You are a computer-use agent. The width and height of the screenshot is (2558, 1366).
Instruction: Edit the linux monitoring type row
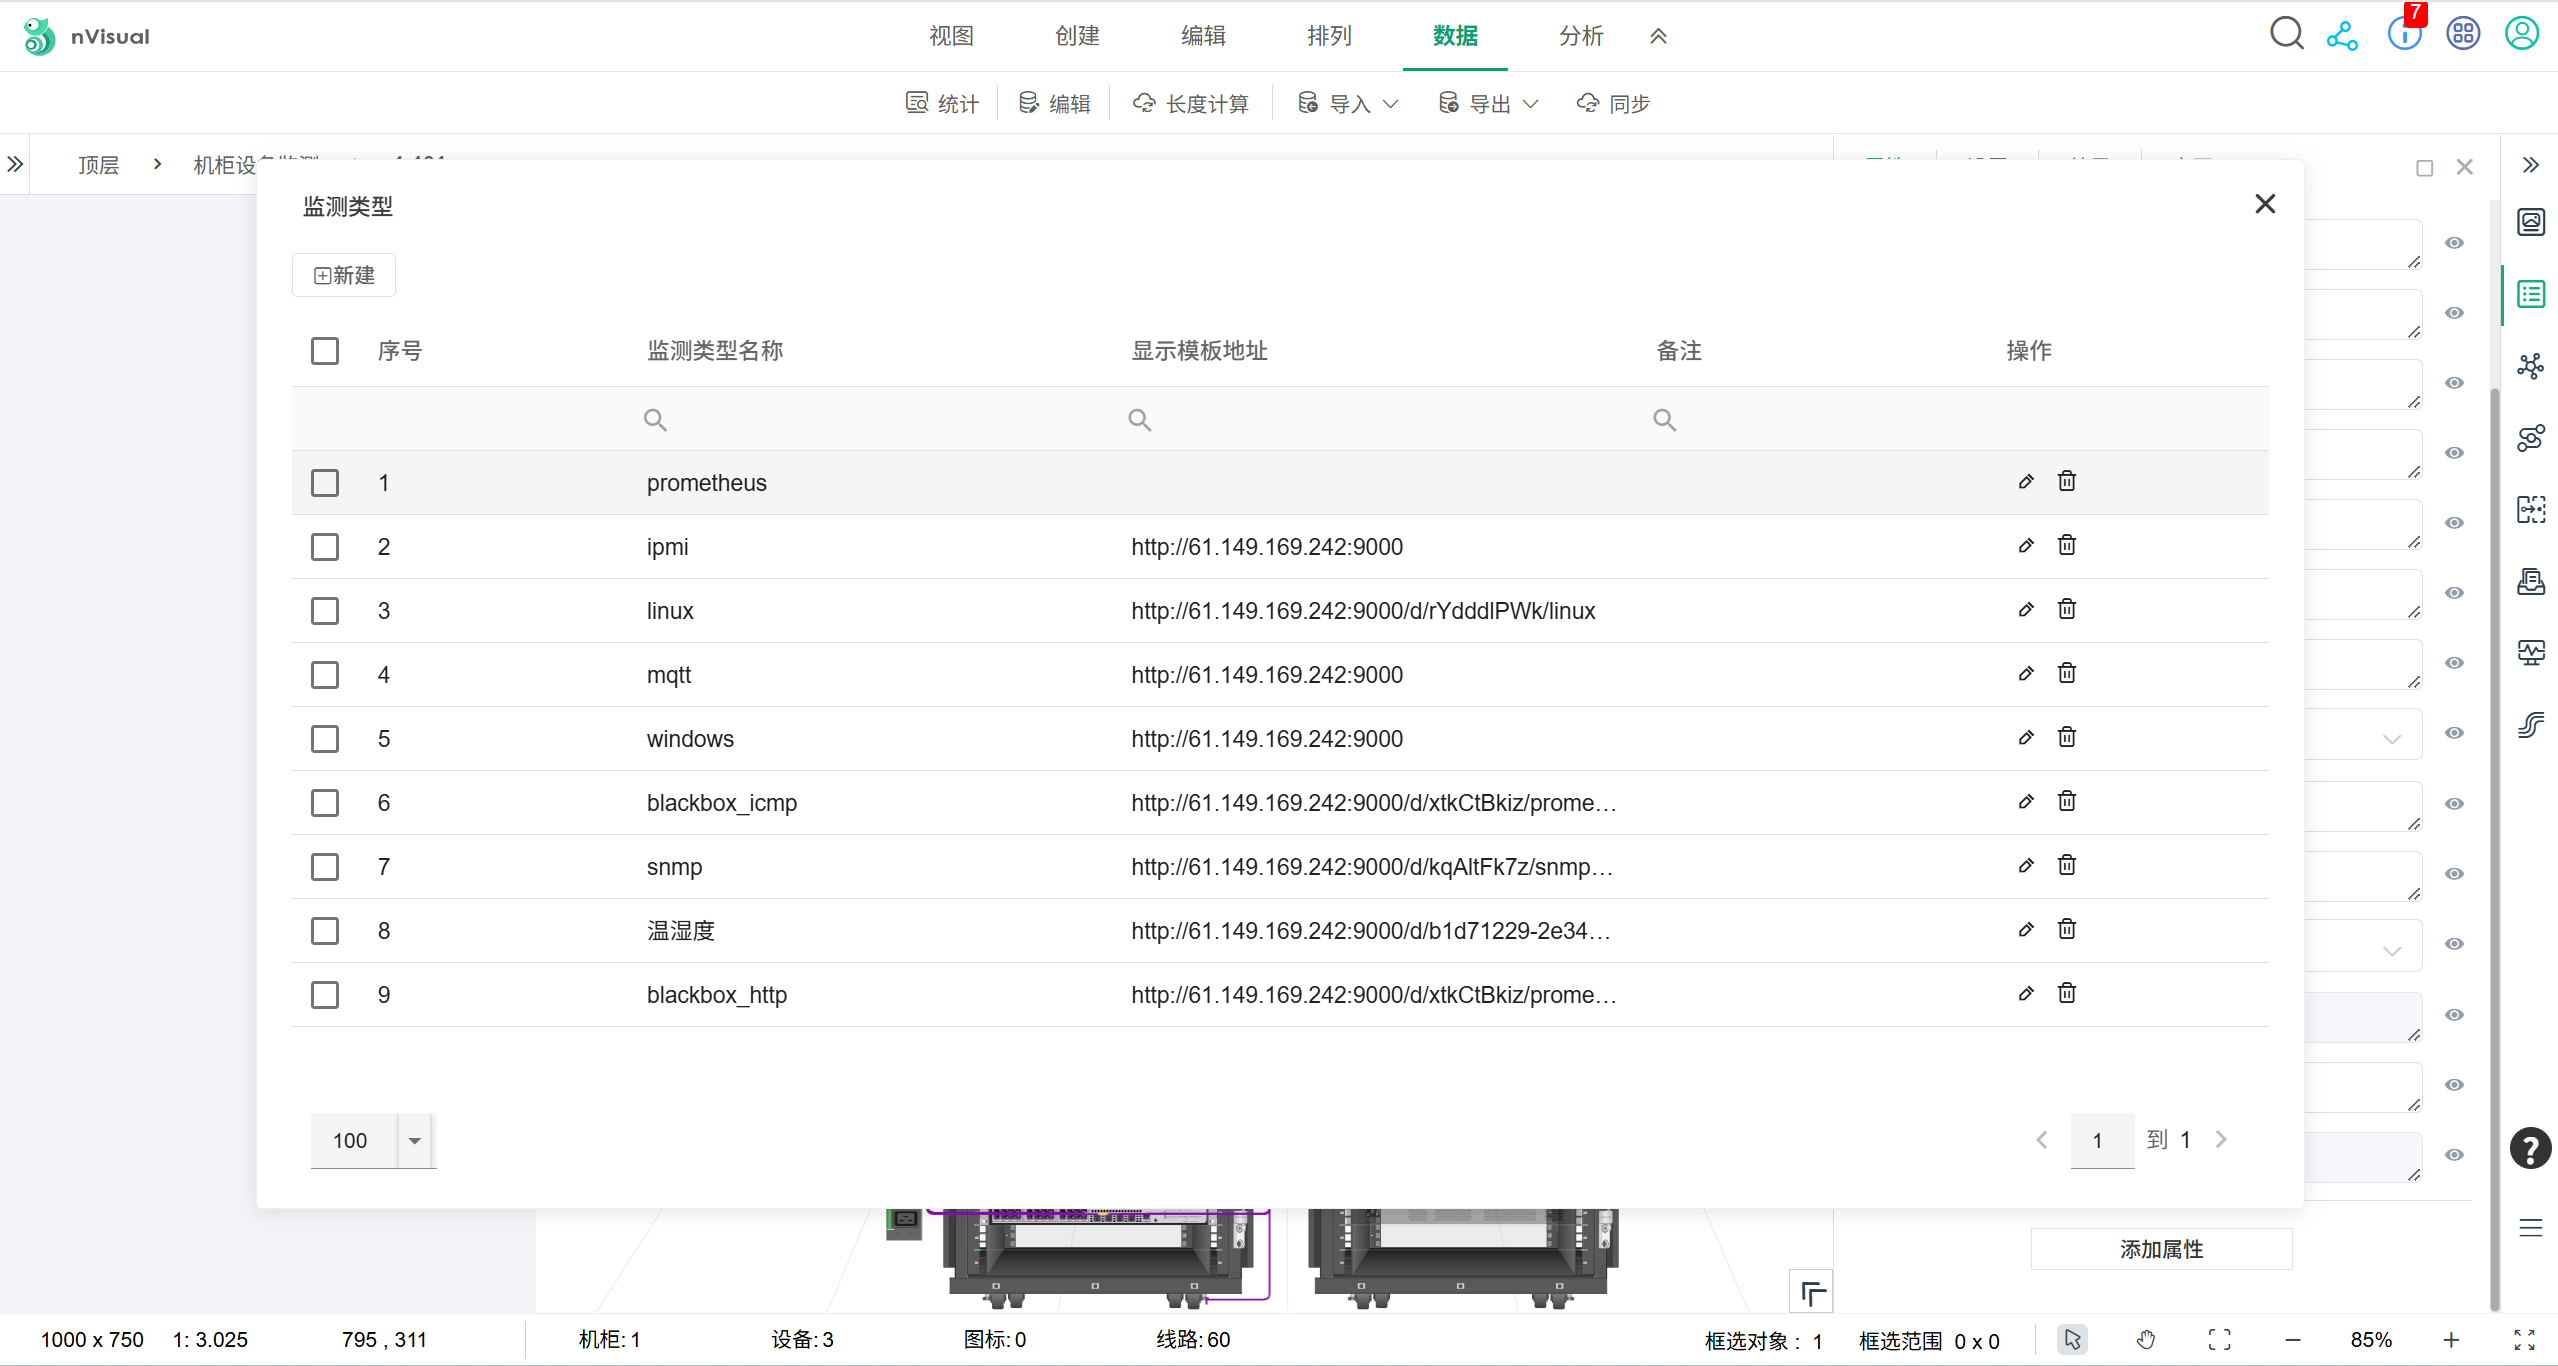tap(2026, 610)
